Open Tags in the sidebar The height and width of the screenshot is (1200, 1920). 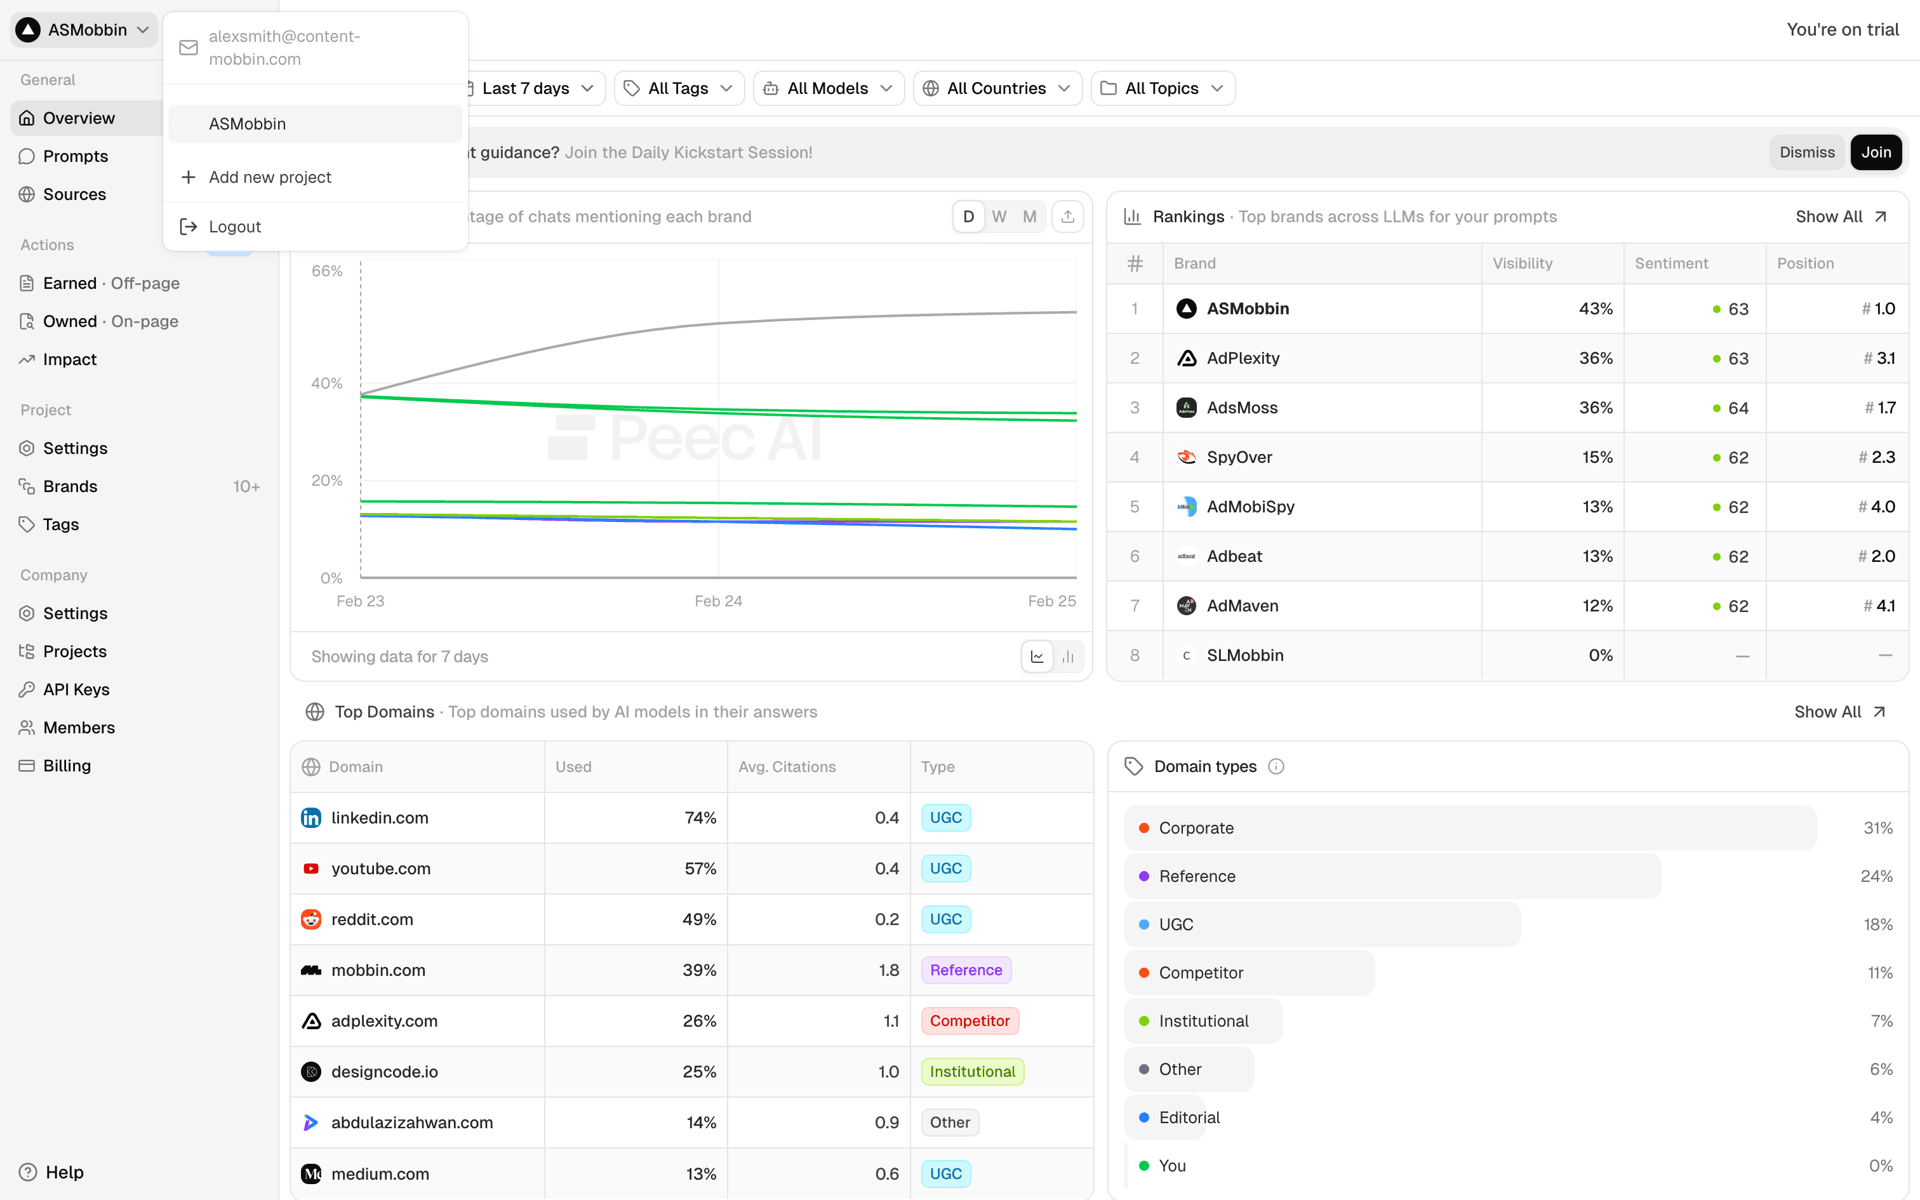pos(140,524)
